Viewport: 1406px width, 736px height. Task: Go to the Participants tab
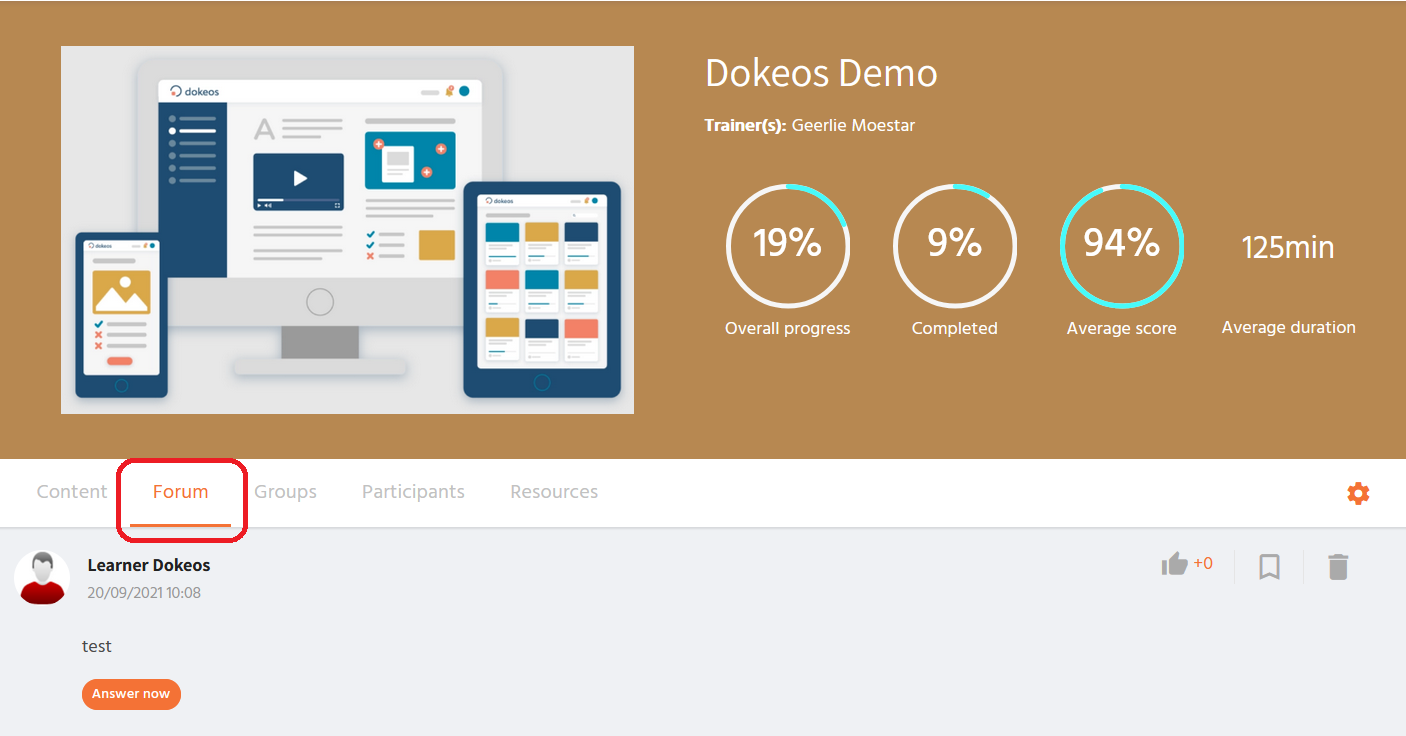point(413,492)
